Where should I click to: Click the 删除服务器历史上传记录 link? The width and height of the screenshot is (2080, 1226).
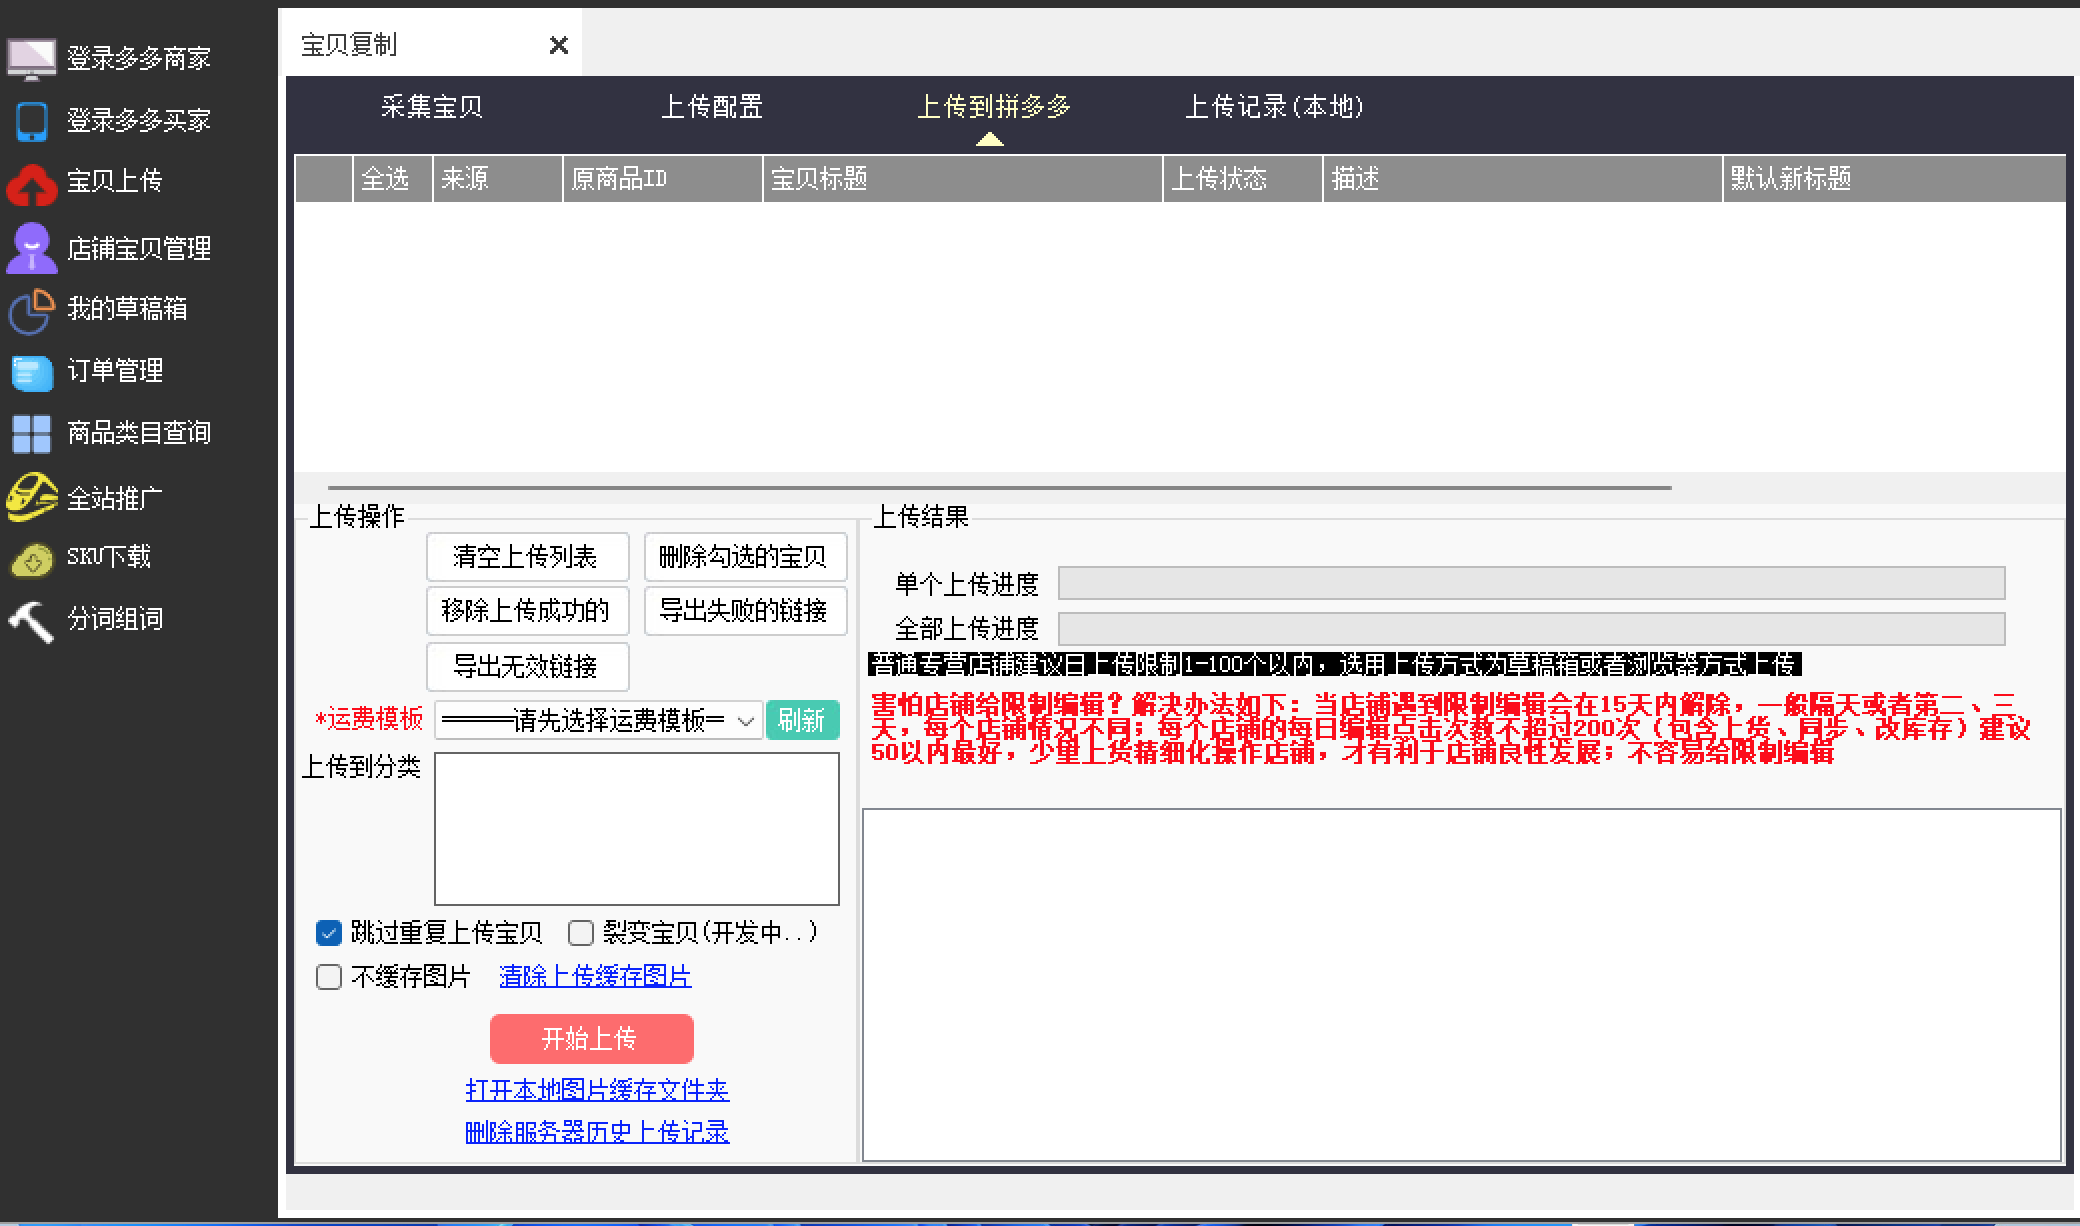(597, 1133)
